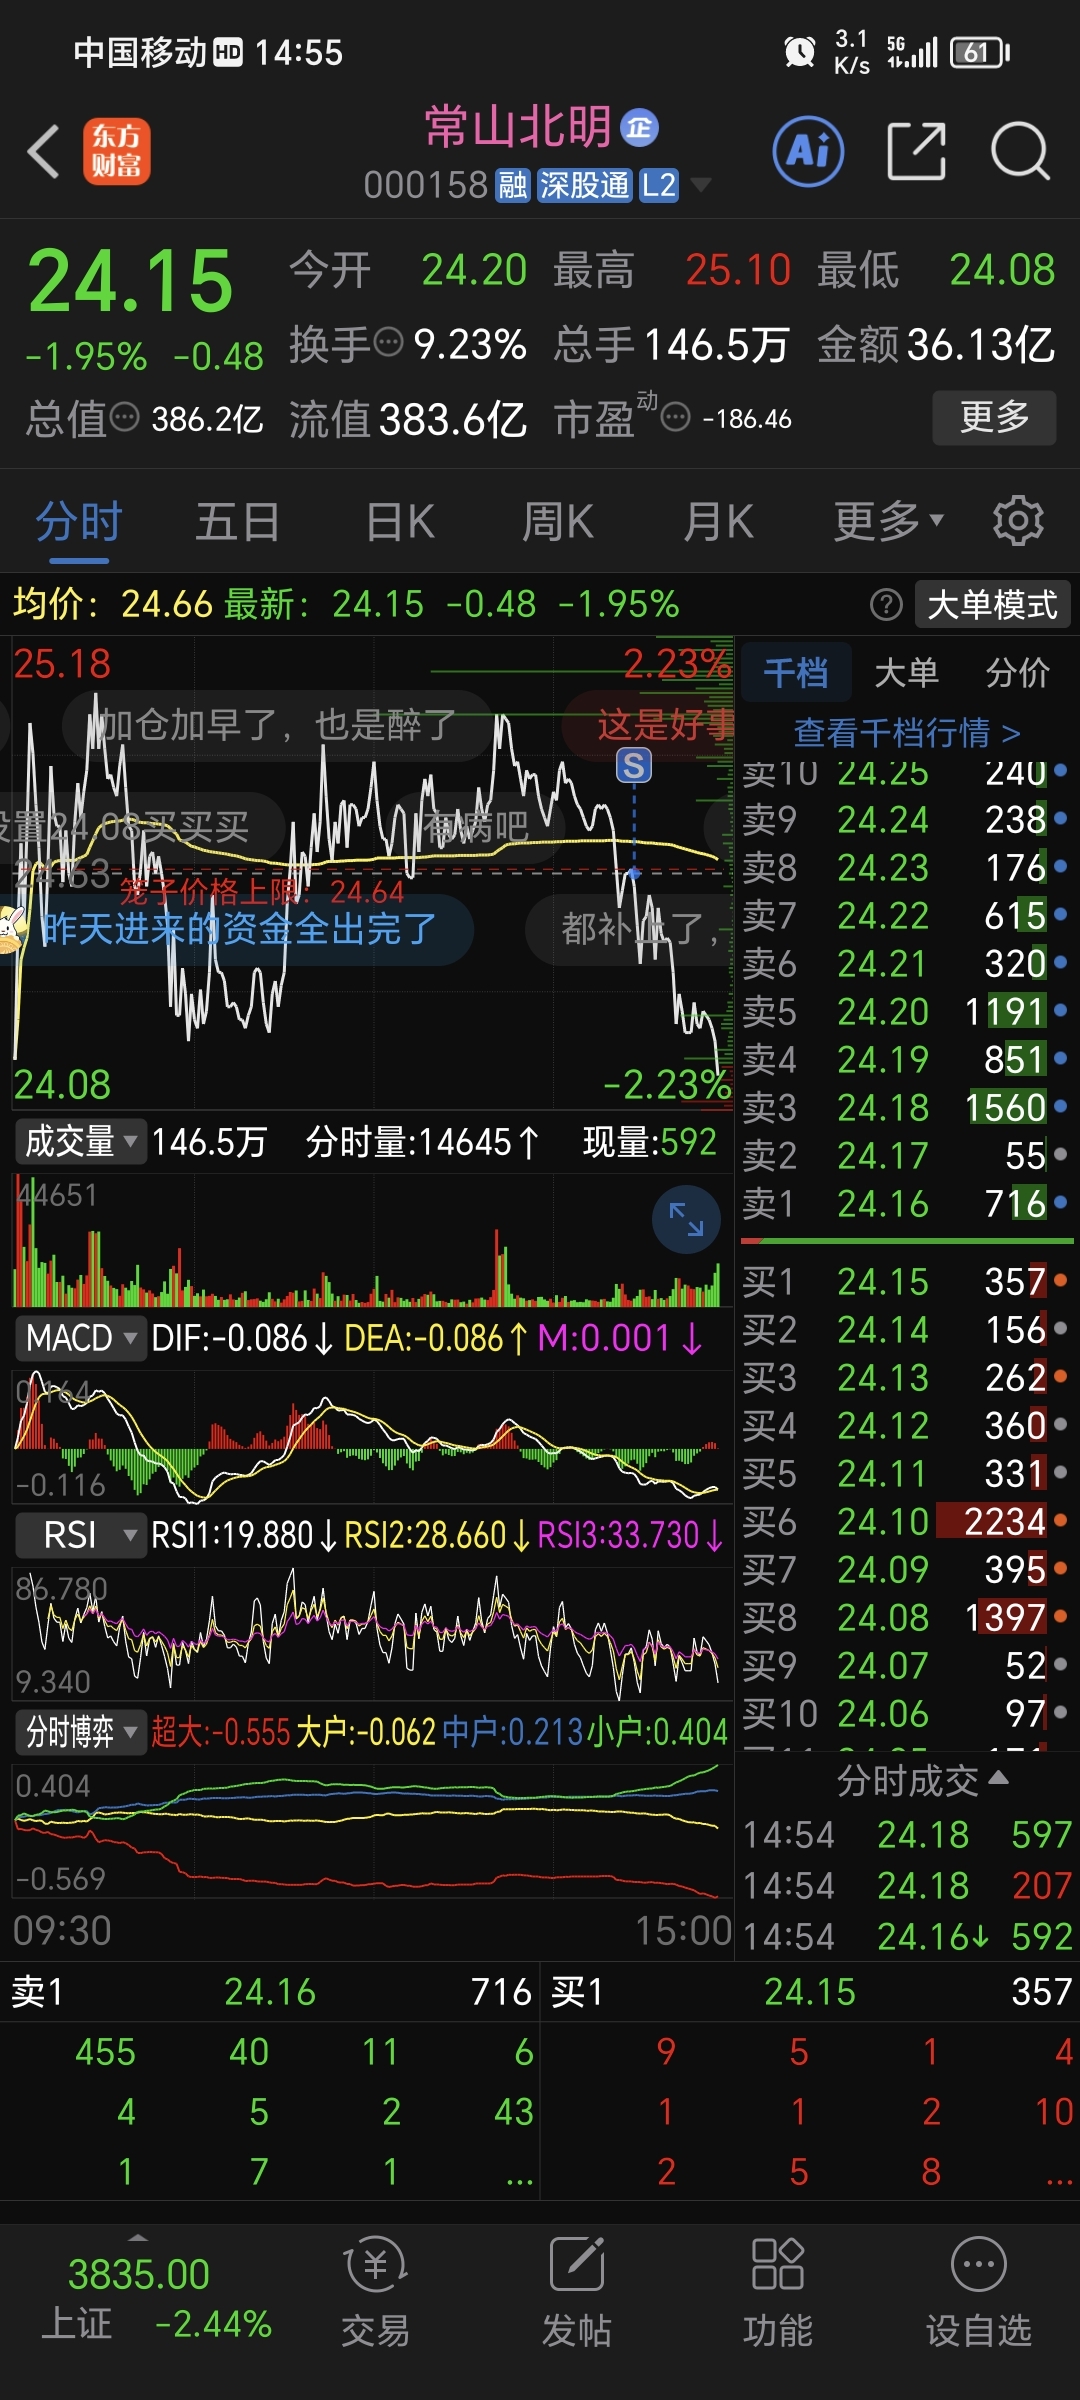
Task: Tap 设自选 ellipsis icon
Action: (978, 2265)
